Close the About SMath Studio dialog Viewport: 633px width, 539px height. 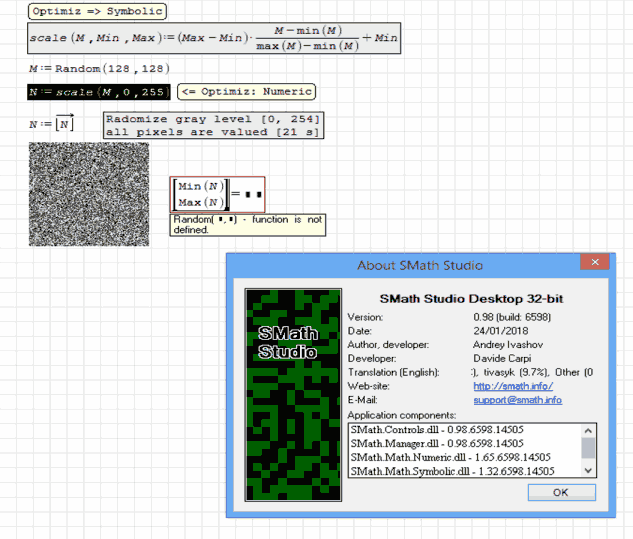[595, 262]
